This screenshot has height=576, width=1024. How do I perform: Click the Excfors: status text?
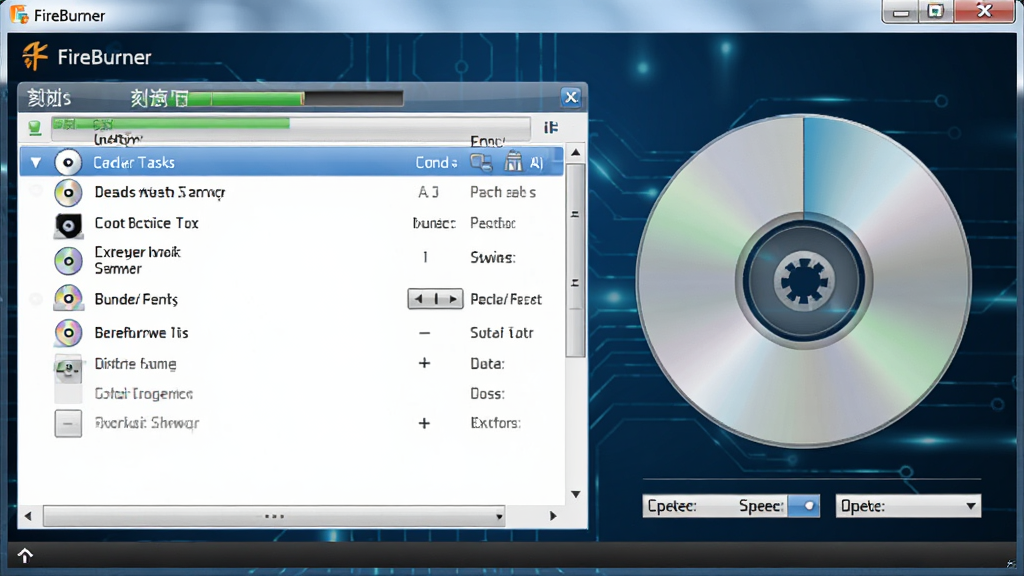pyautogui.click(x=495, y=423)
